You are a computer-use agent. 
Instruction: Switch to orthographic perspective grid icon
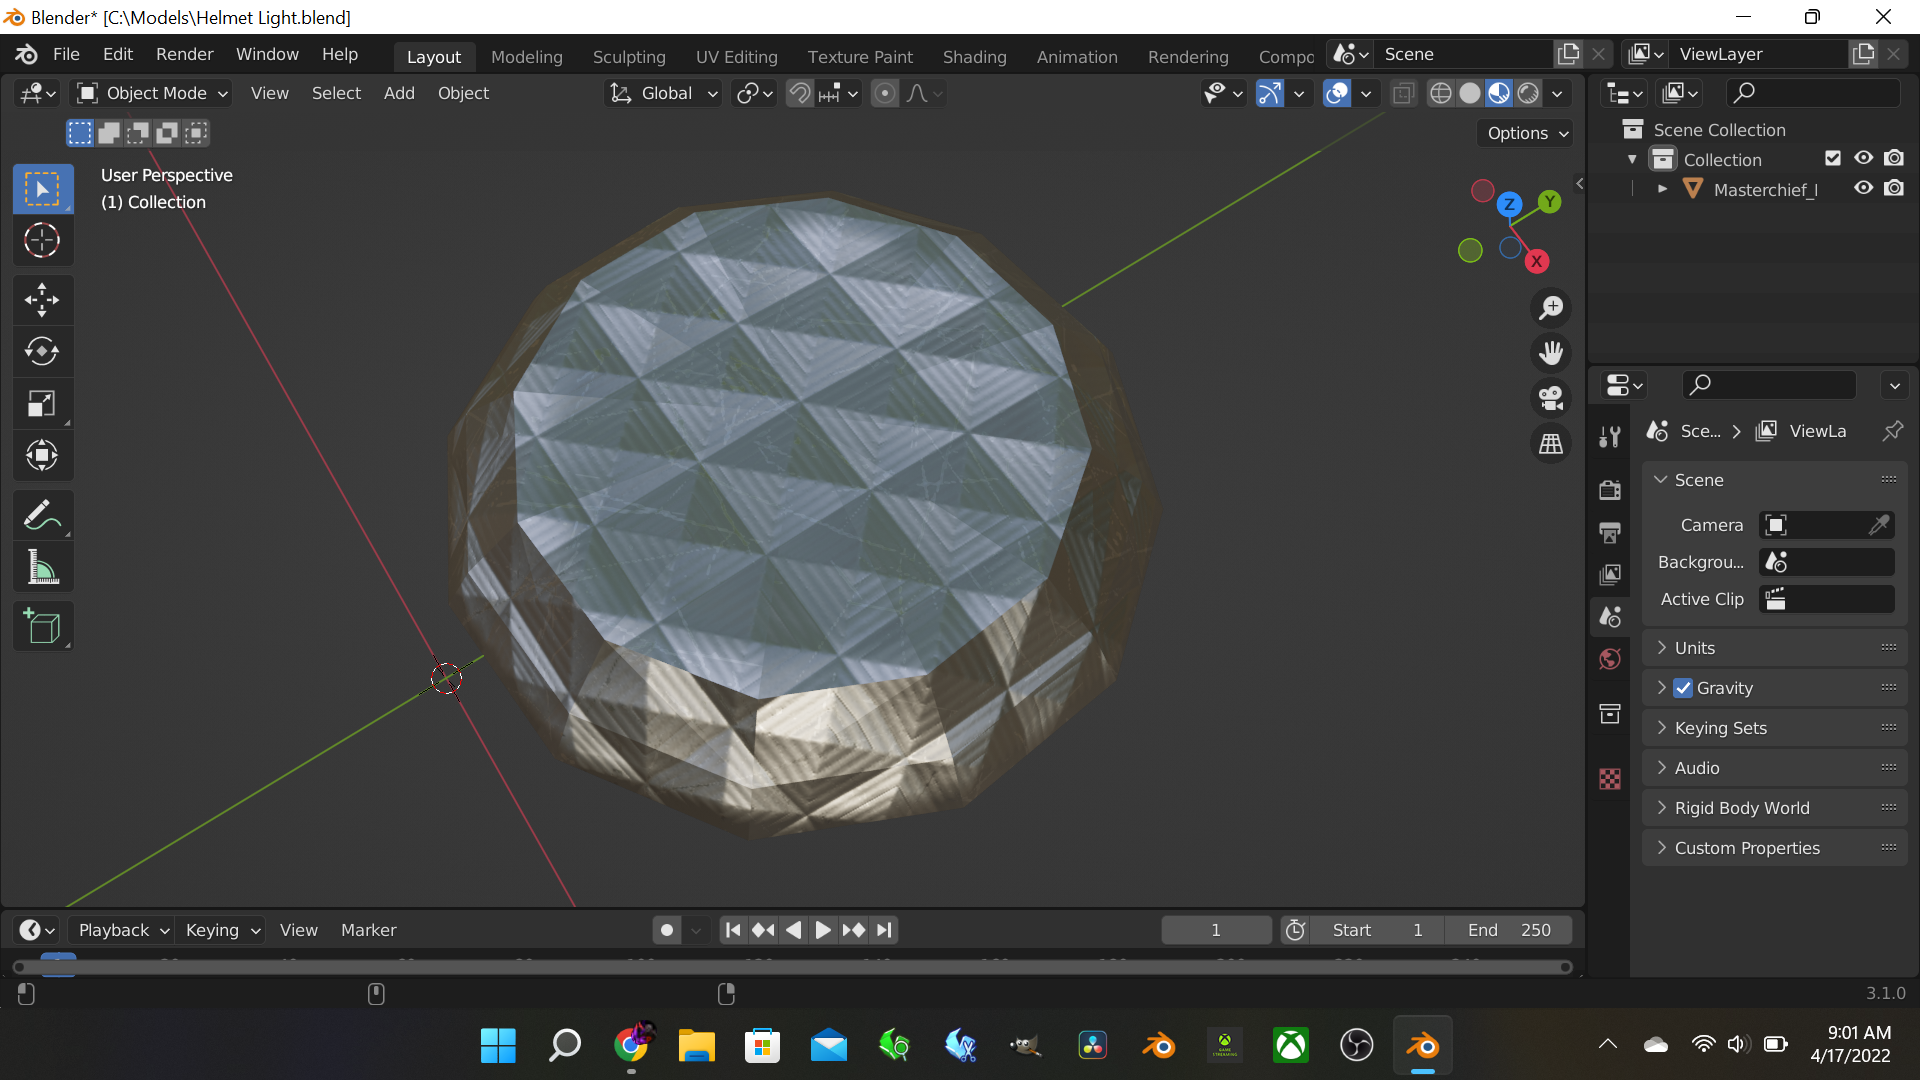(1551, 444)
